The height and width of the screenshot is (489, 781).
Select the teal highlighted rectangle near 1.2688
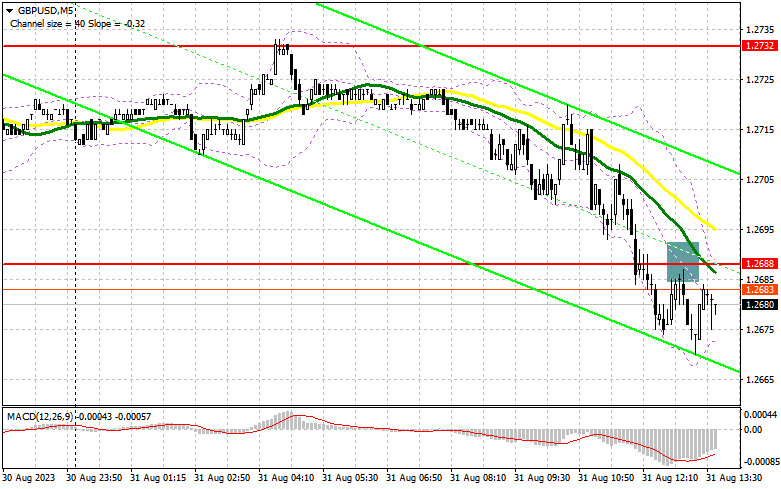point(683,262)
